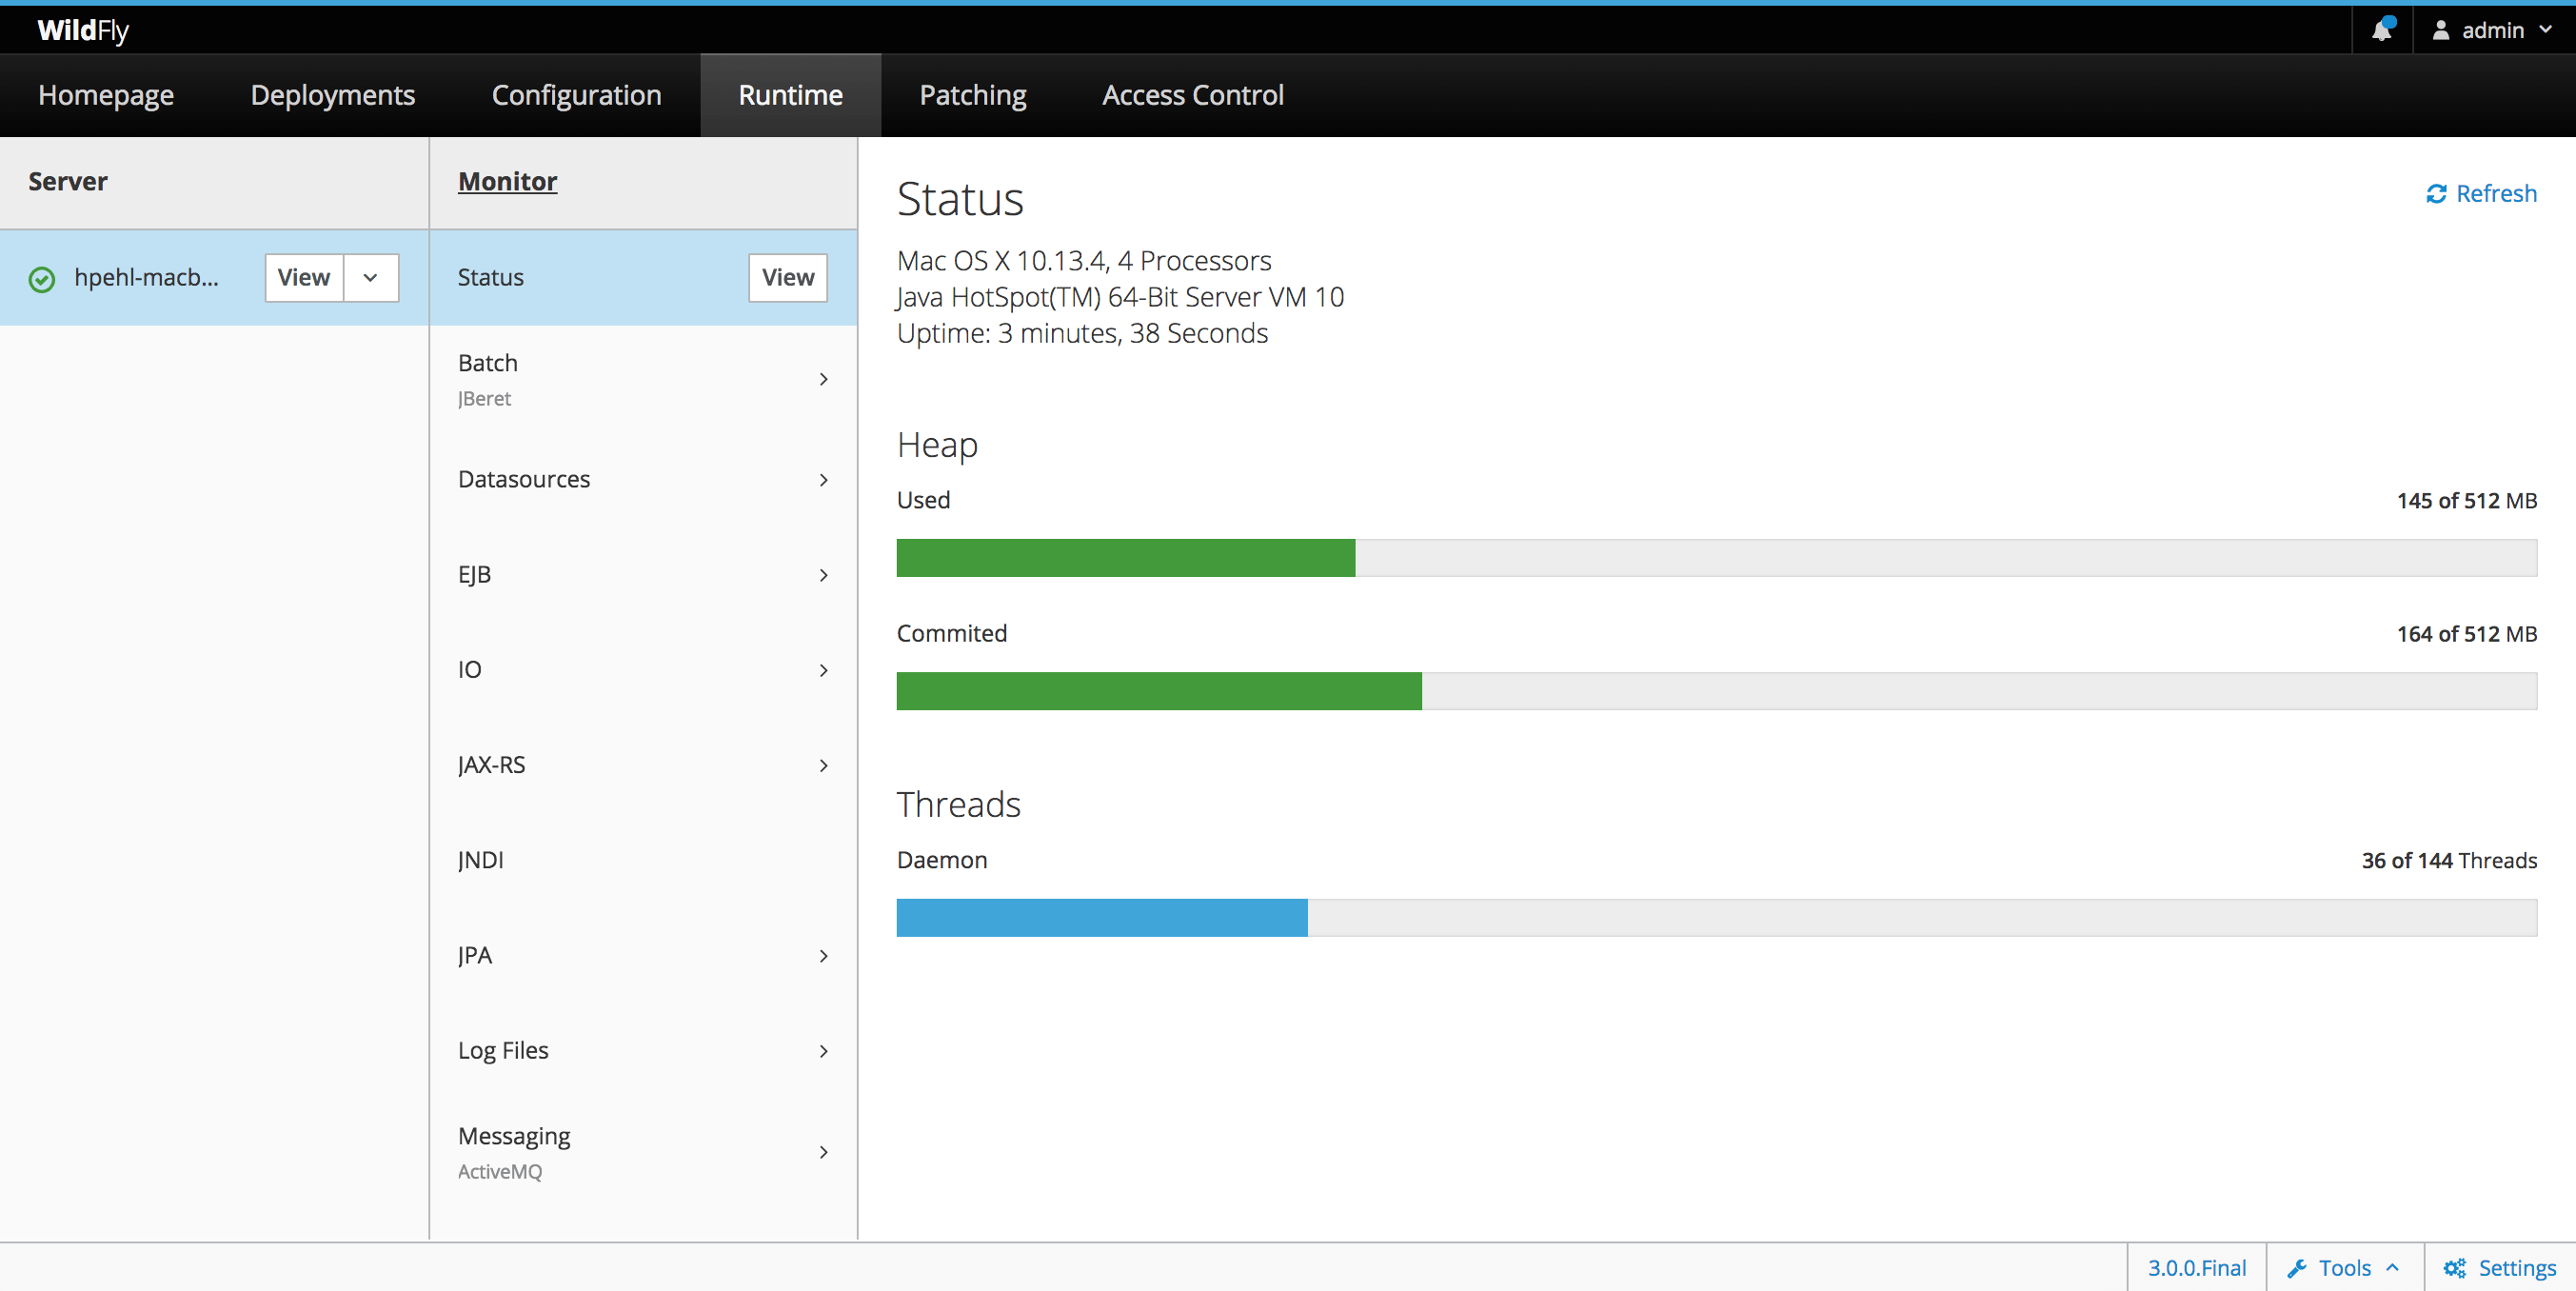Screen dimensions: 2576x1291
Task: Select the Status monitor item
Action: 643,278
